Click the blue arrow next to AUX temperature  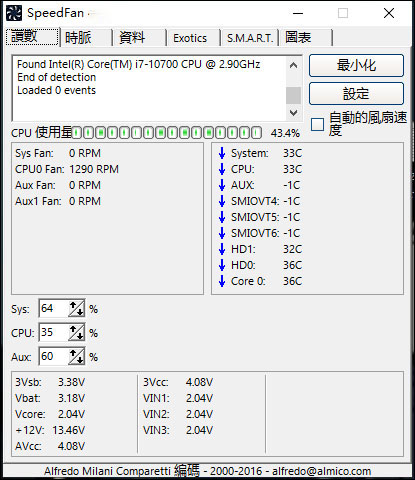(222, 185)
